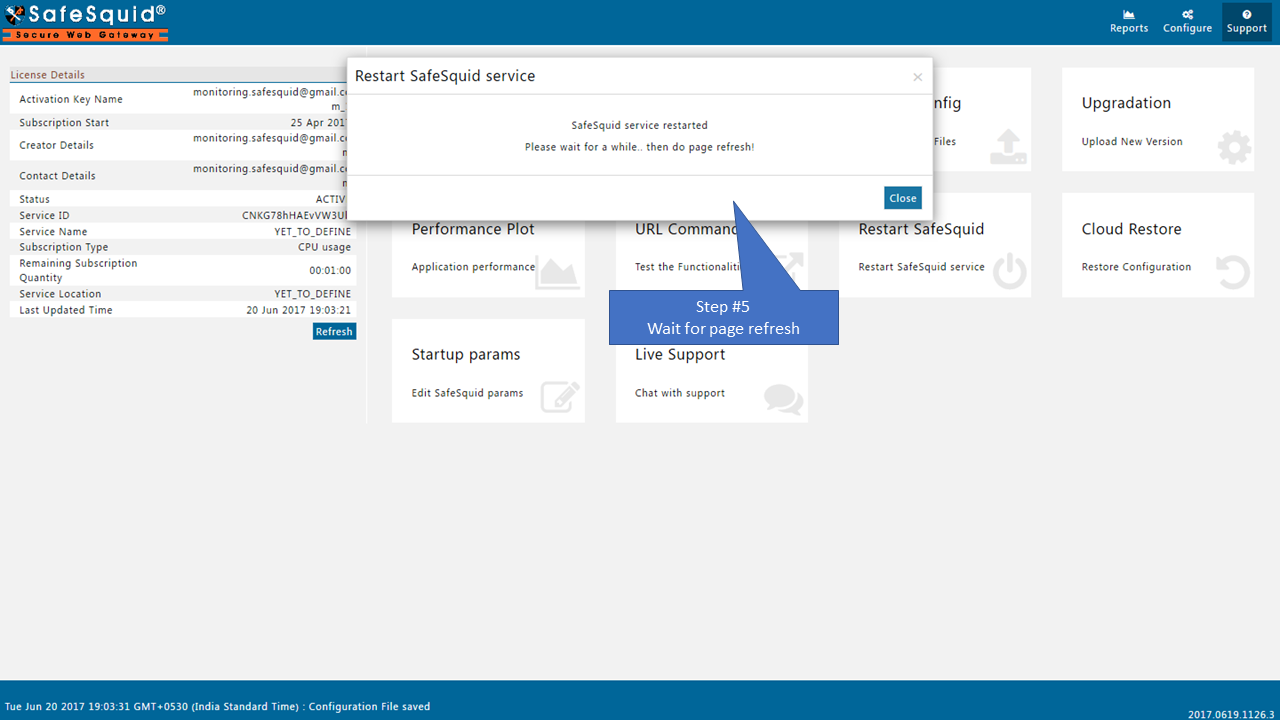Click the Service Name label
The image size is (1280, 720).
[x=53, y=232]
